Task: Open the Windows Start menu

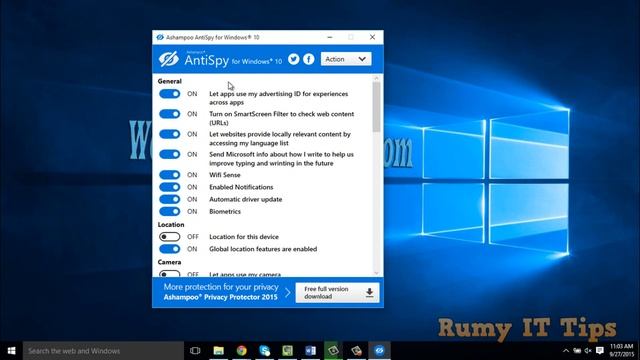Action: point(11,351)
